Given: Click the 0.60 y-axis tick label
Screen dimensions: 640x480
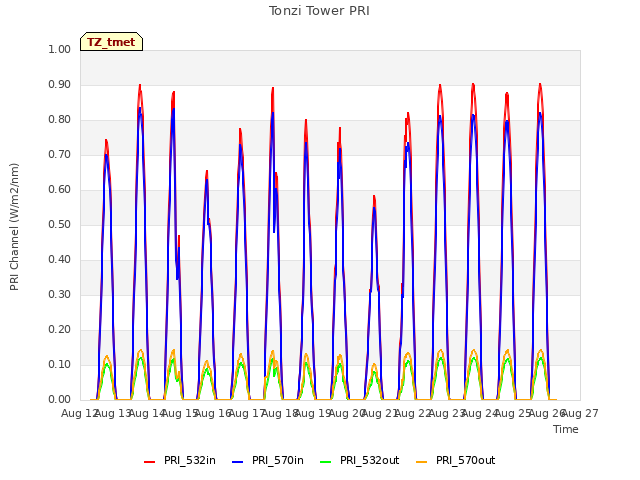Looking at the screenshot, I should click(60, 189).
